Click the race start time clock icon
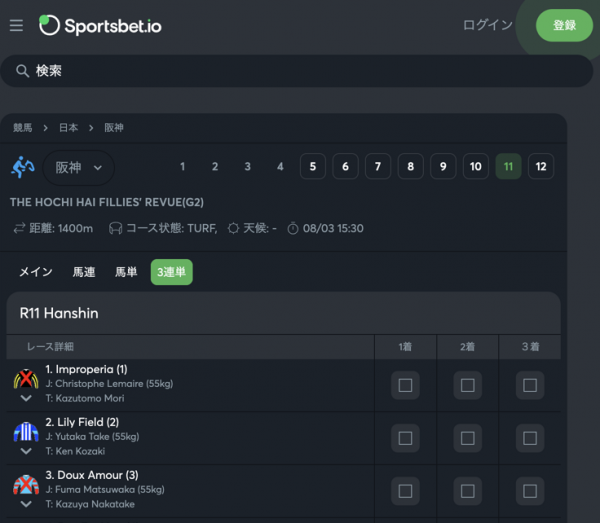 point(293,228)
